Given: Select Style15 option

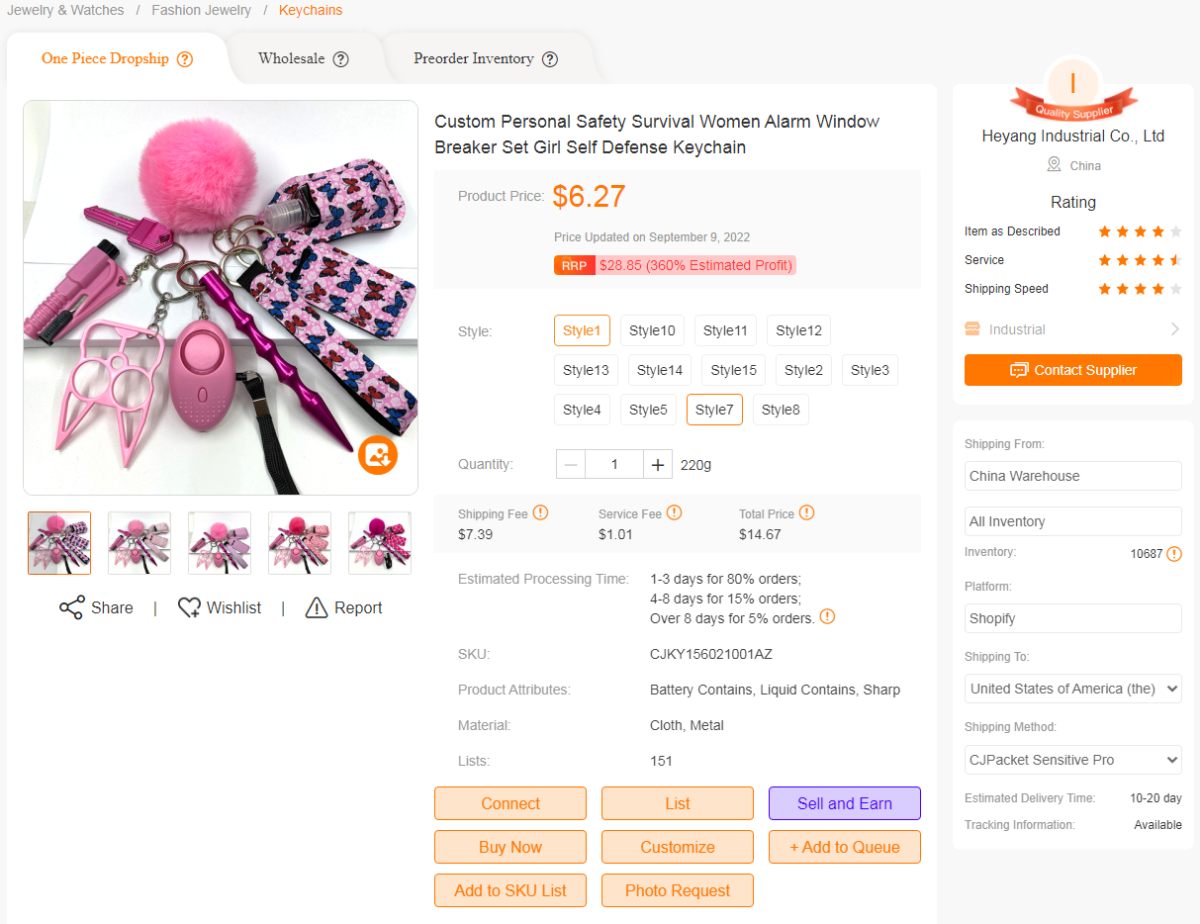Looking at the screenshot, I should point(733,369).
